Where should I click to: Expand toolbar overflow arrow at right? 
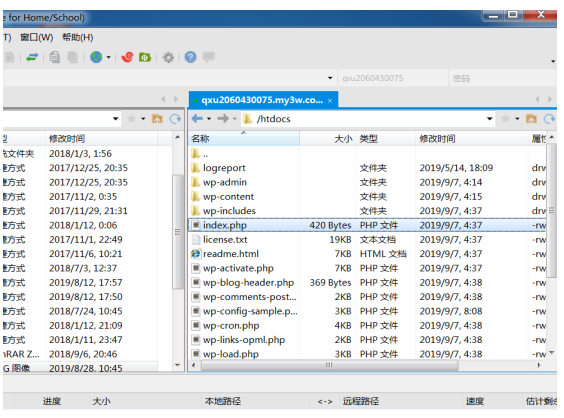tap(553, 62)
